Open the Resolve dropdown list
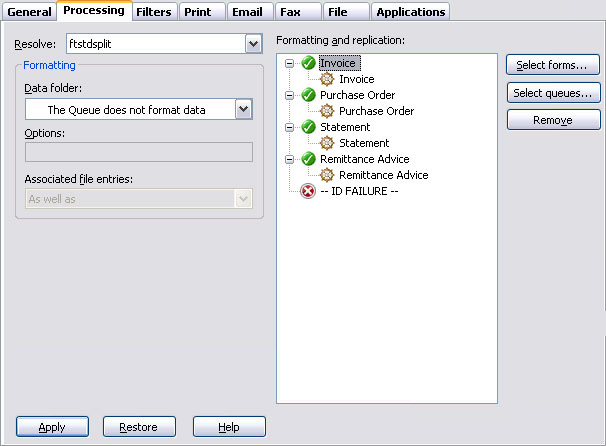The height and width of the screenshot is (446, 606). 253,44
